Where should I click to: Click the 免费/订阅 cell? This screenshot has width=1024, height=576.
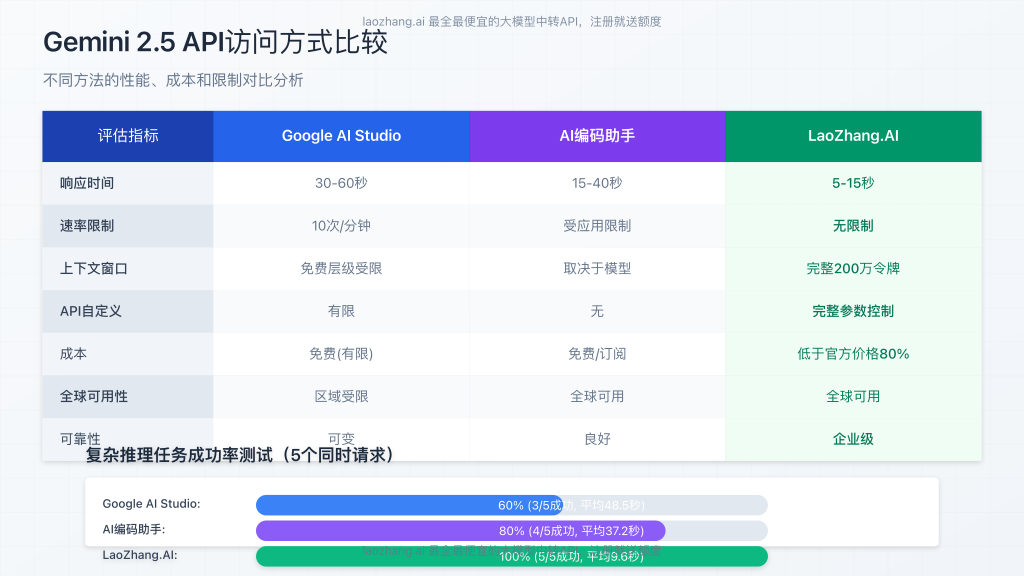coord(597,354)
